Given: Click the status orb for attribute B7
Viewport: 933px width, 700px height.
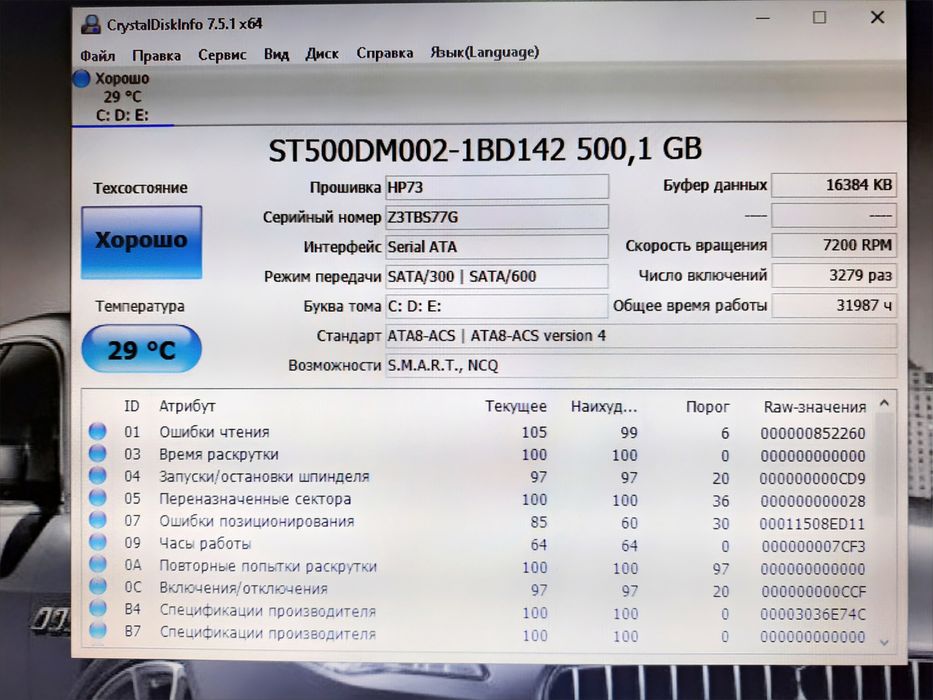Looking at the screenshot, I should [98, 630].
